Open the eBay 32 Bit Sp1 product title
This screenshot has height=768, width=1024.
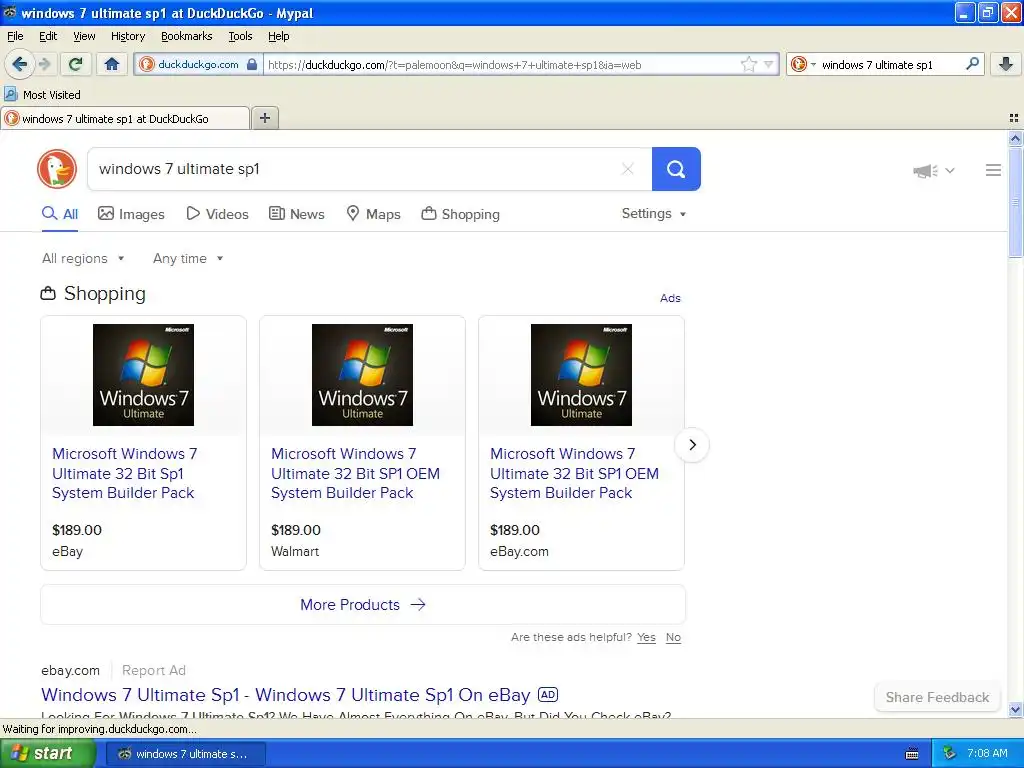(x=124, y=473)
